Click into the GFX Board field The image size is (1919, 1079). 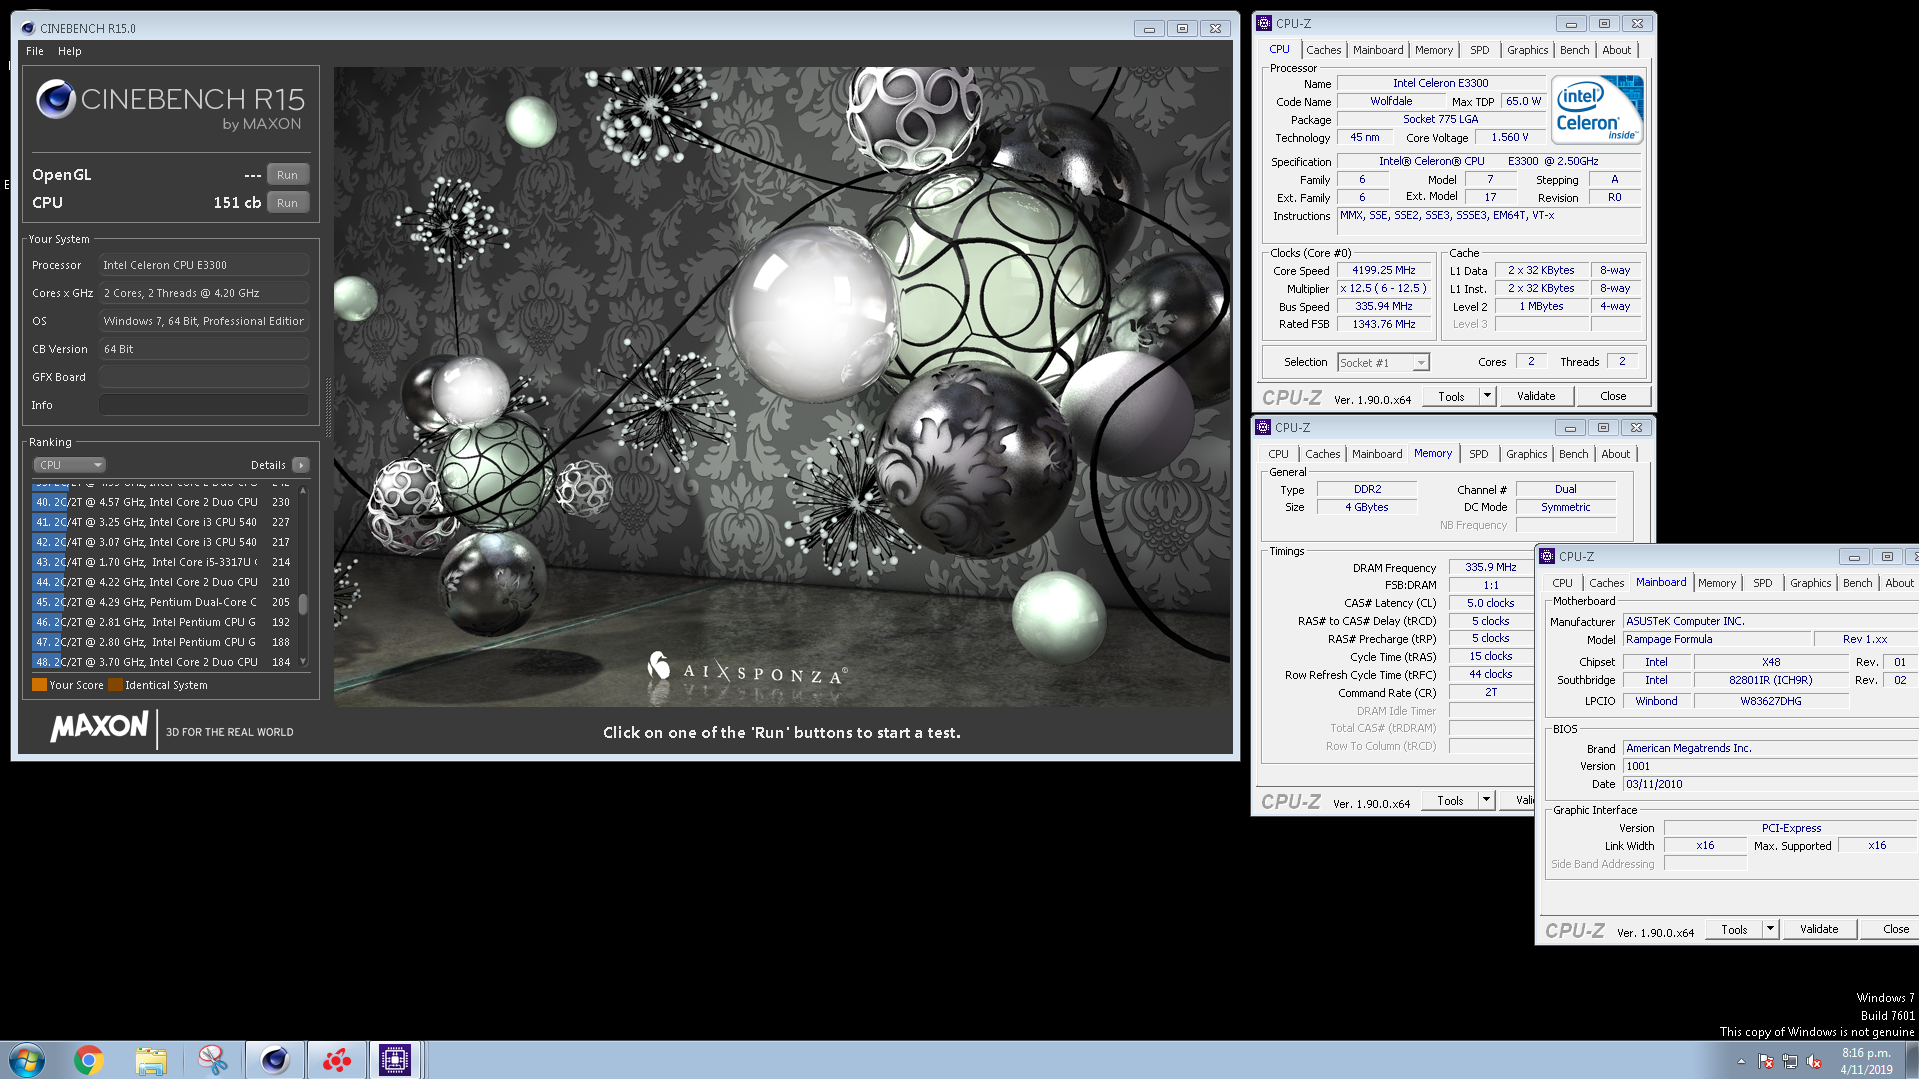pyautogui.click(x=203, y=377)
